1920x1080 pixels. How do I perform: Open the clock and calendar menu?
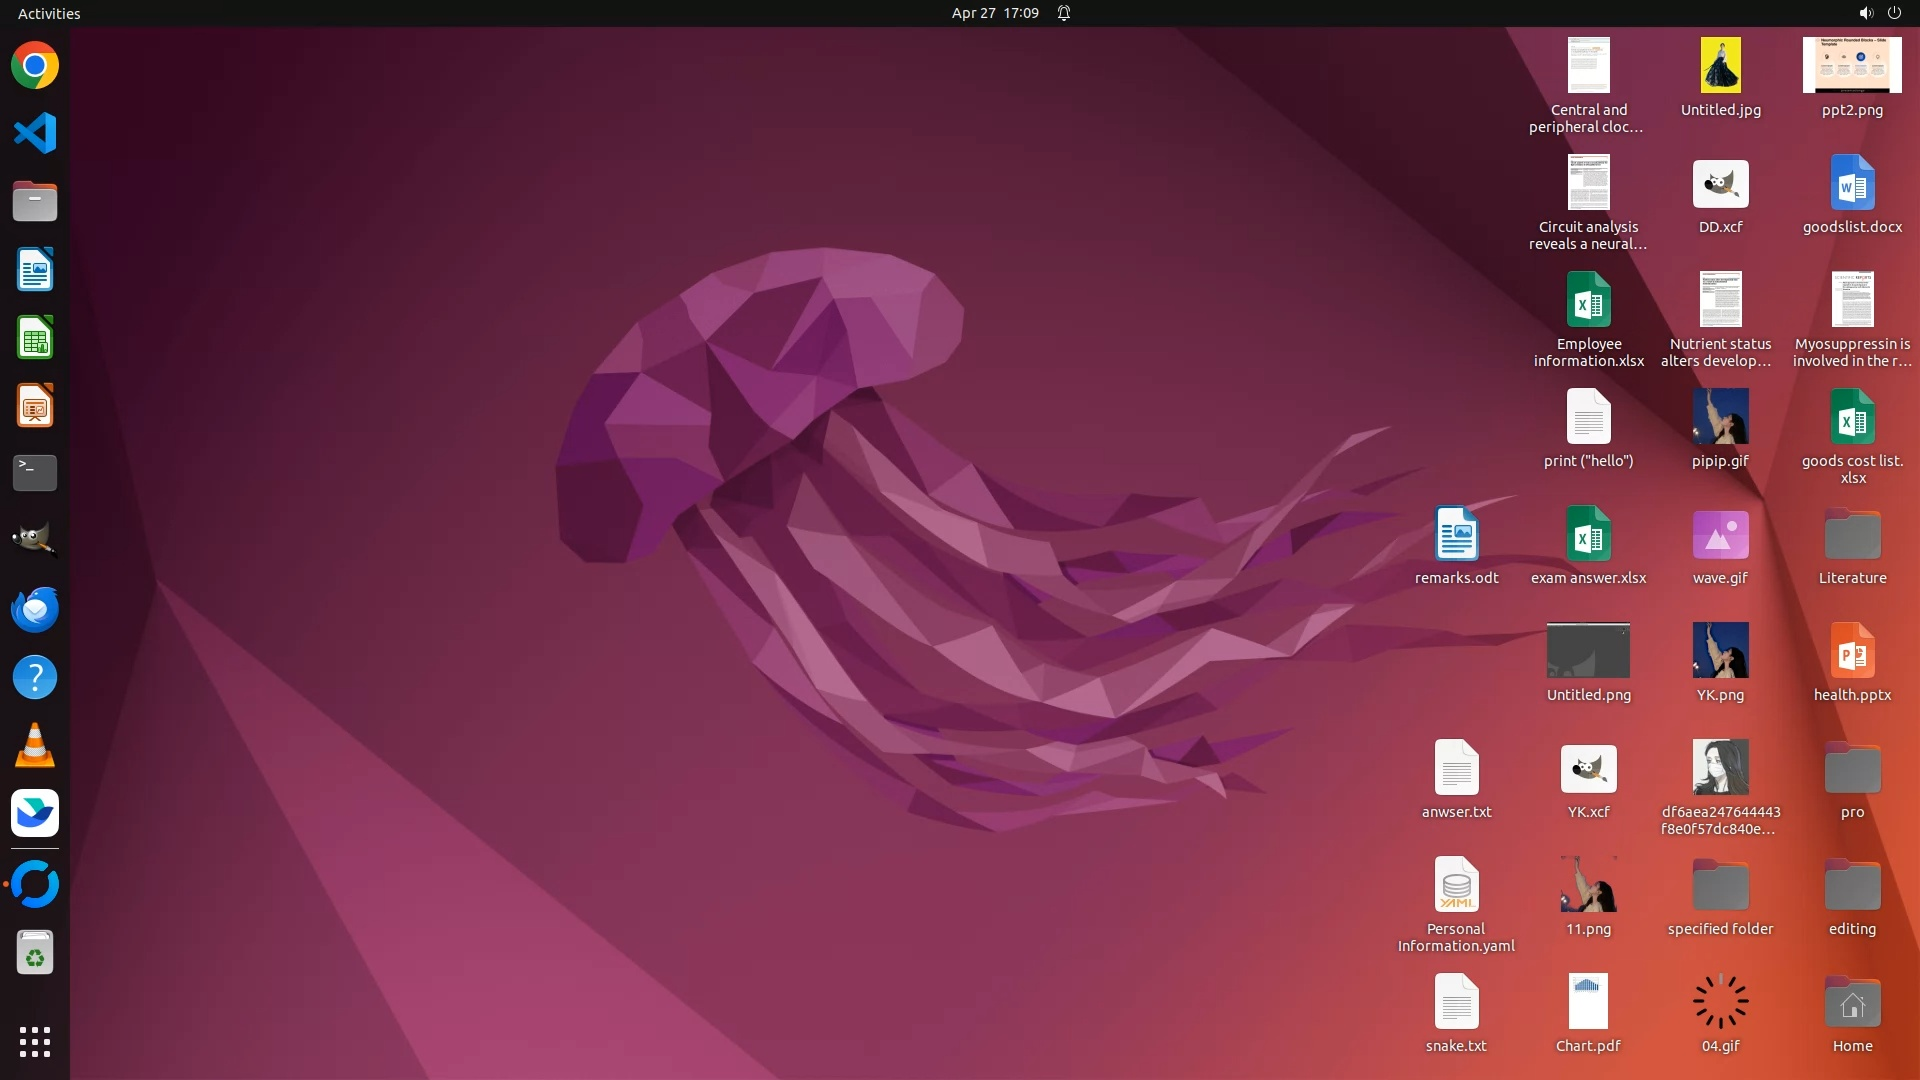(x=994, y=13)
